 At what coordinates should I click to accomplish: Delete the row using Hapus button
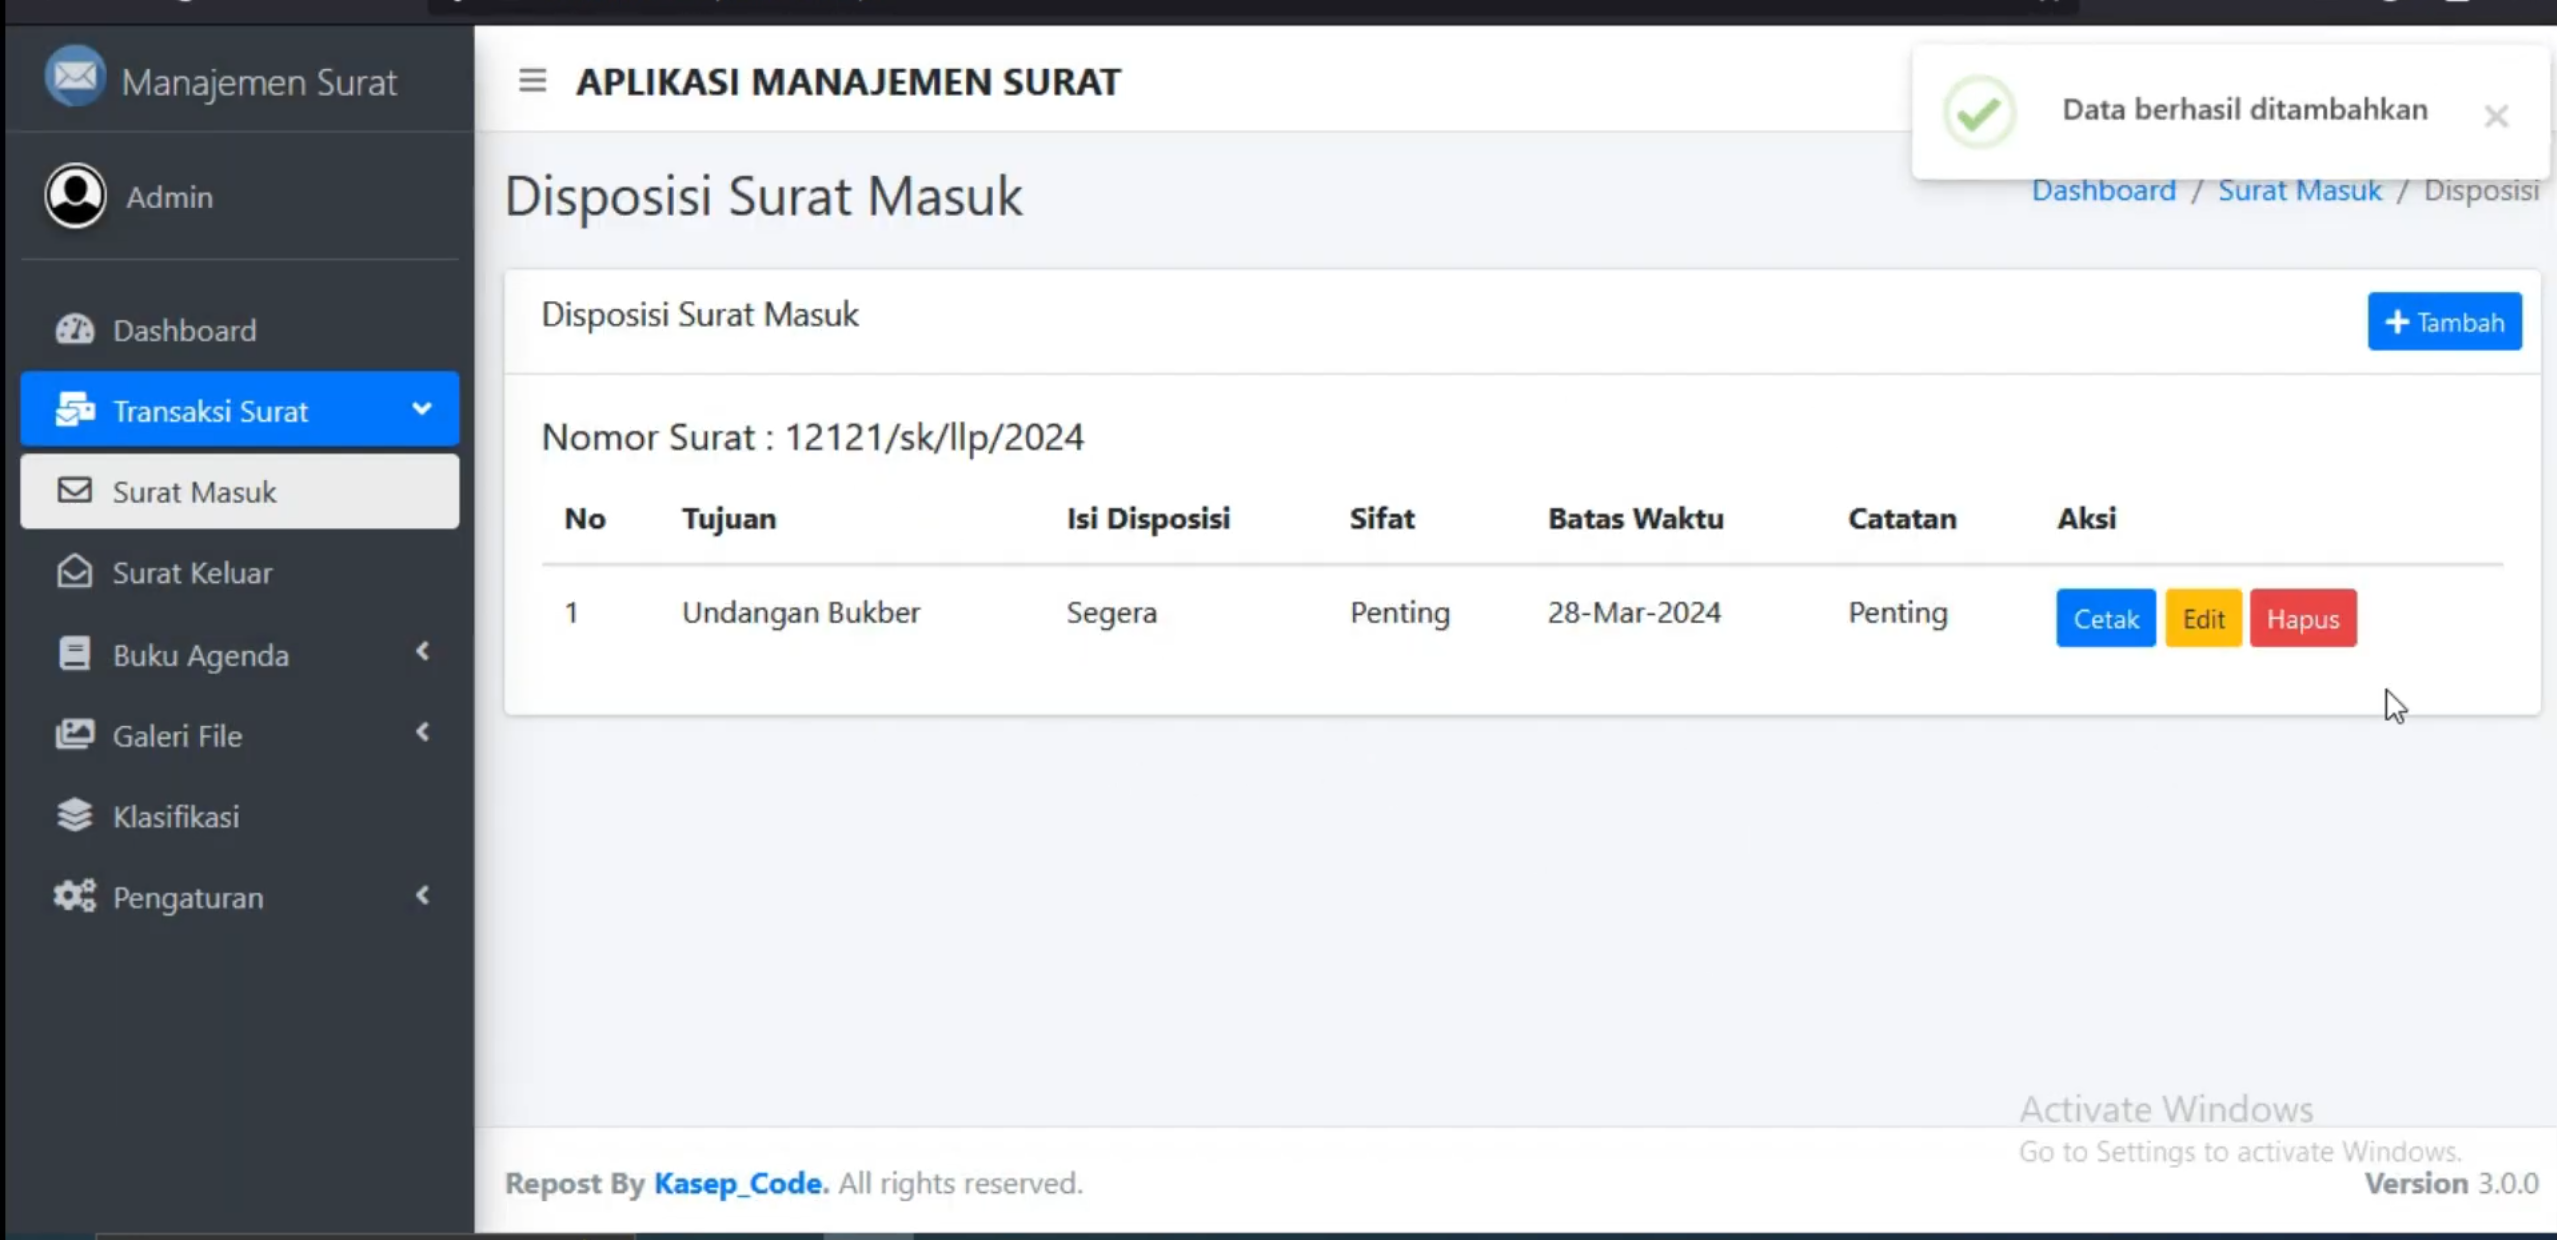[x=2302, y=618]
